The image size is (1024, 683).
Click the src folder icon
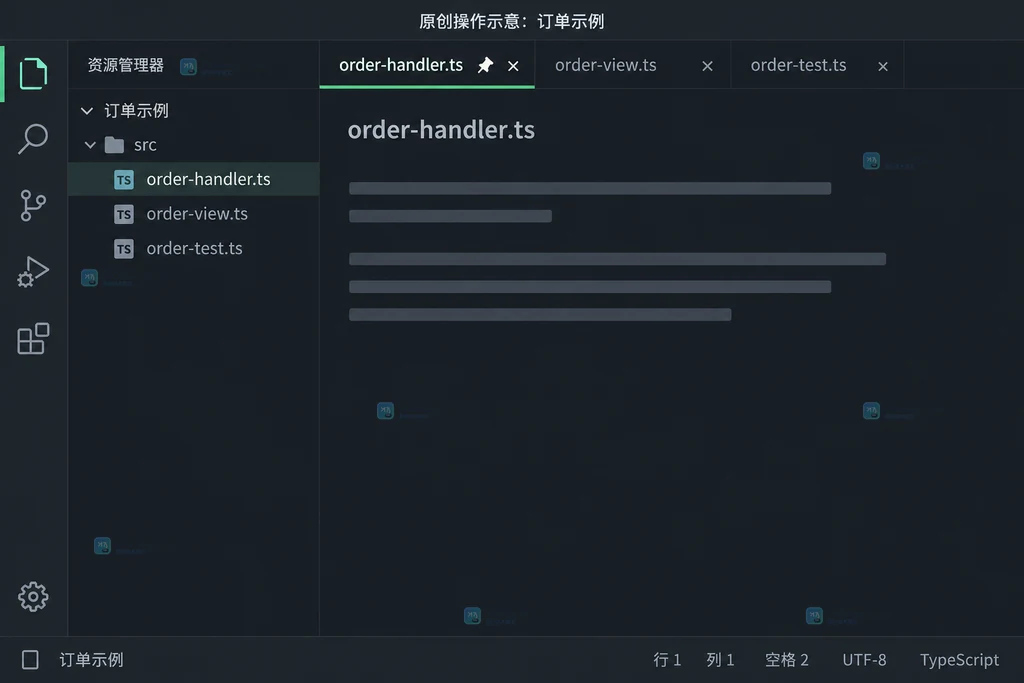[114, 145]
